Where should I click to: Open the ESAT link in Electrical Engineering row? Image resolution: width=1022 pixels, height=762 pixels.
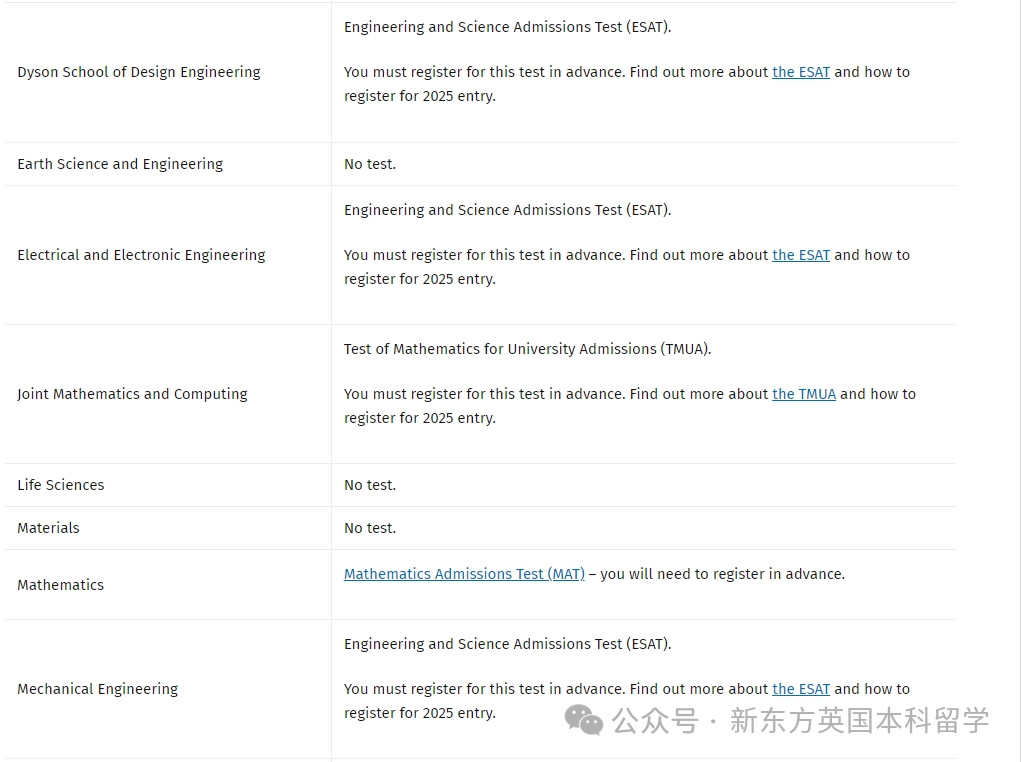801,256
